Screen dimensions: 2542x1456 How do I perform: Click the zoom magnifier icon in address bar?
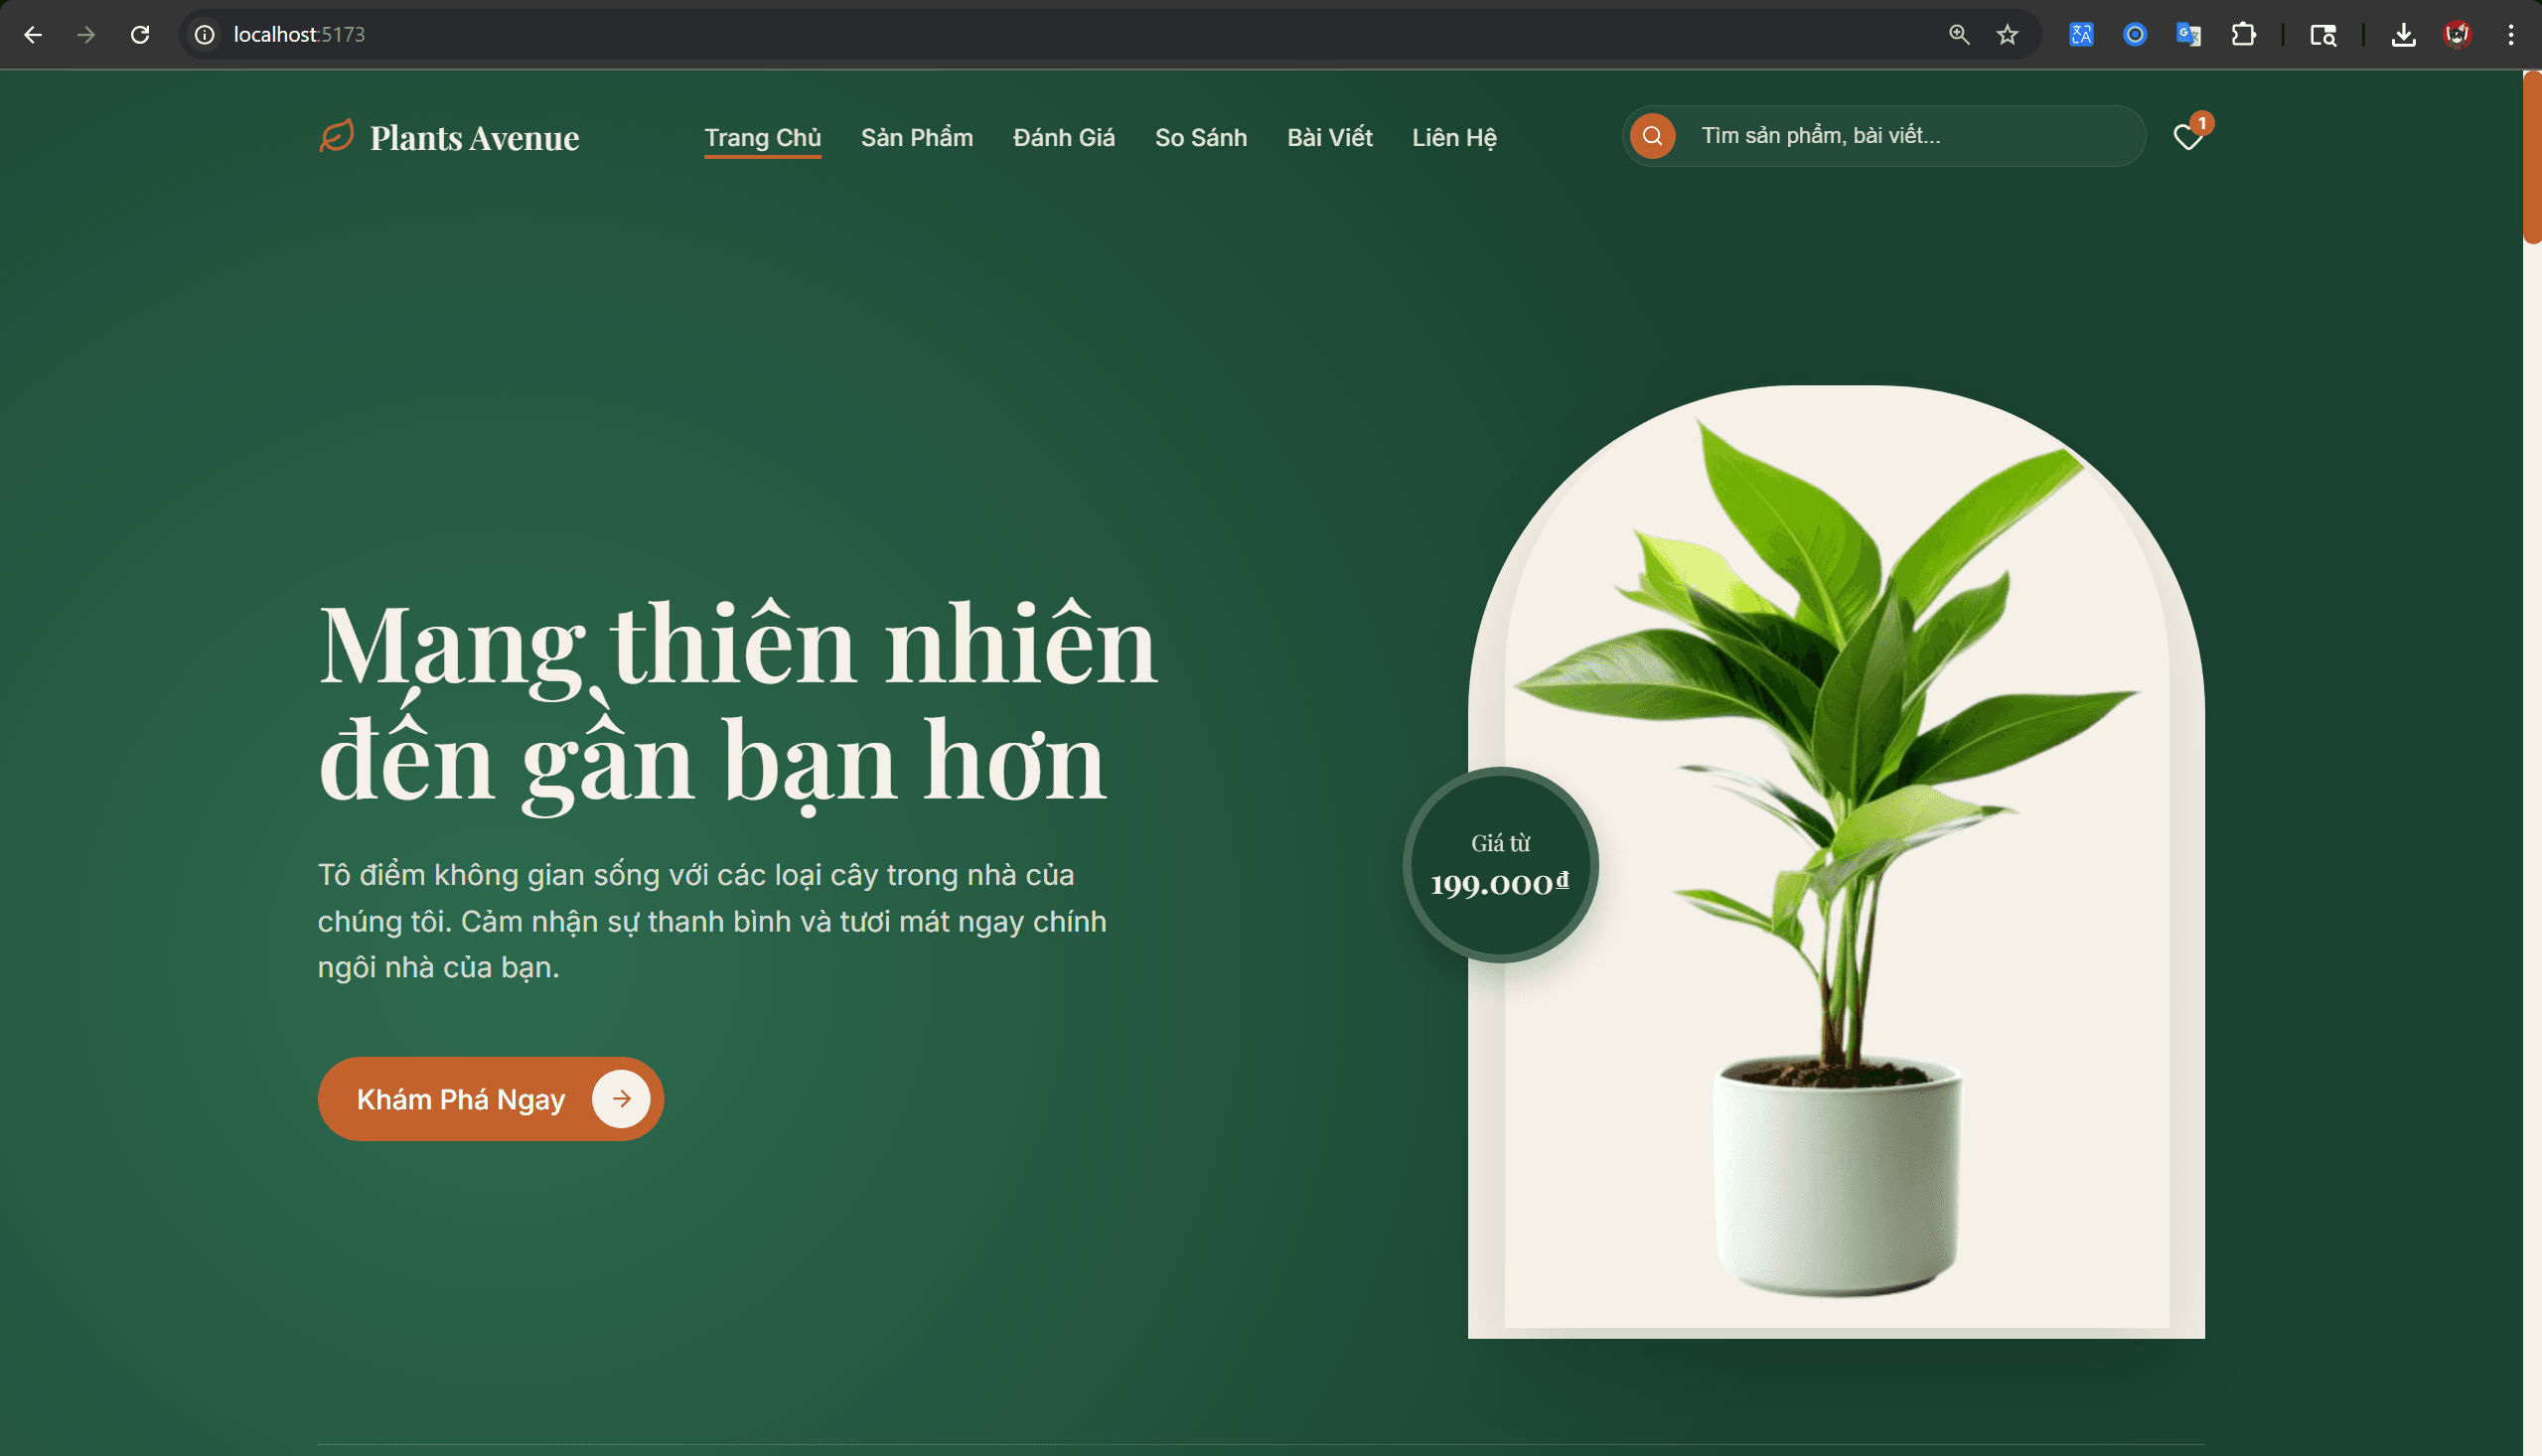point(1959,35)
